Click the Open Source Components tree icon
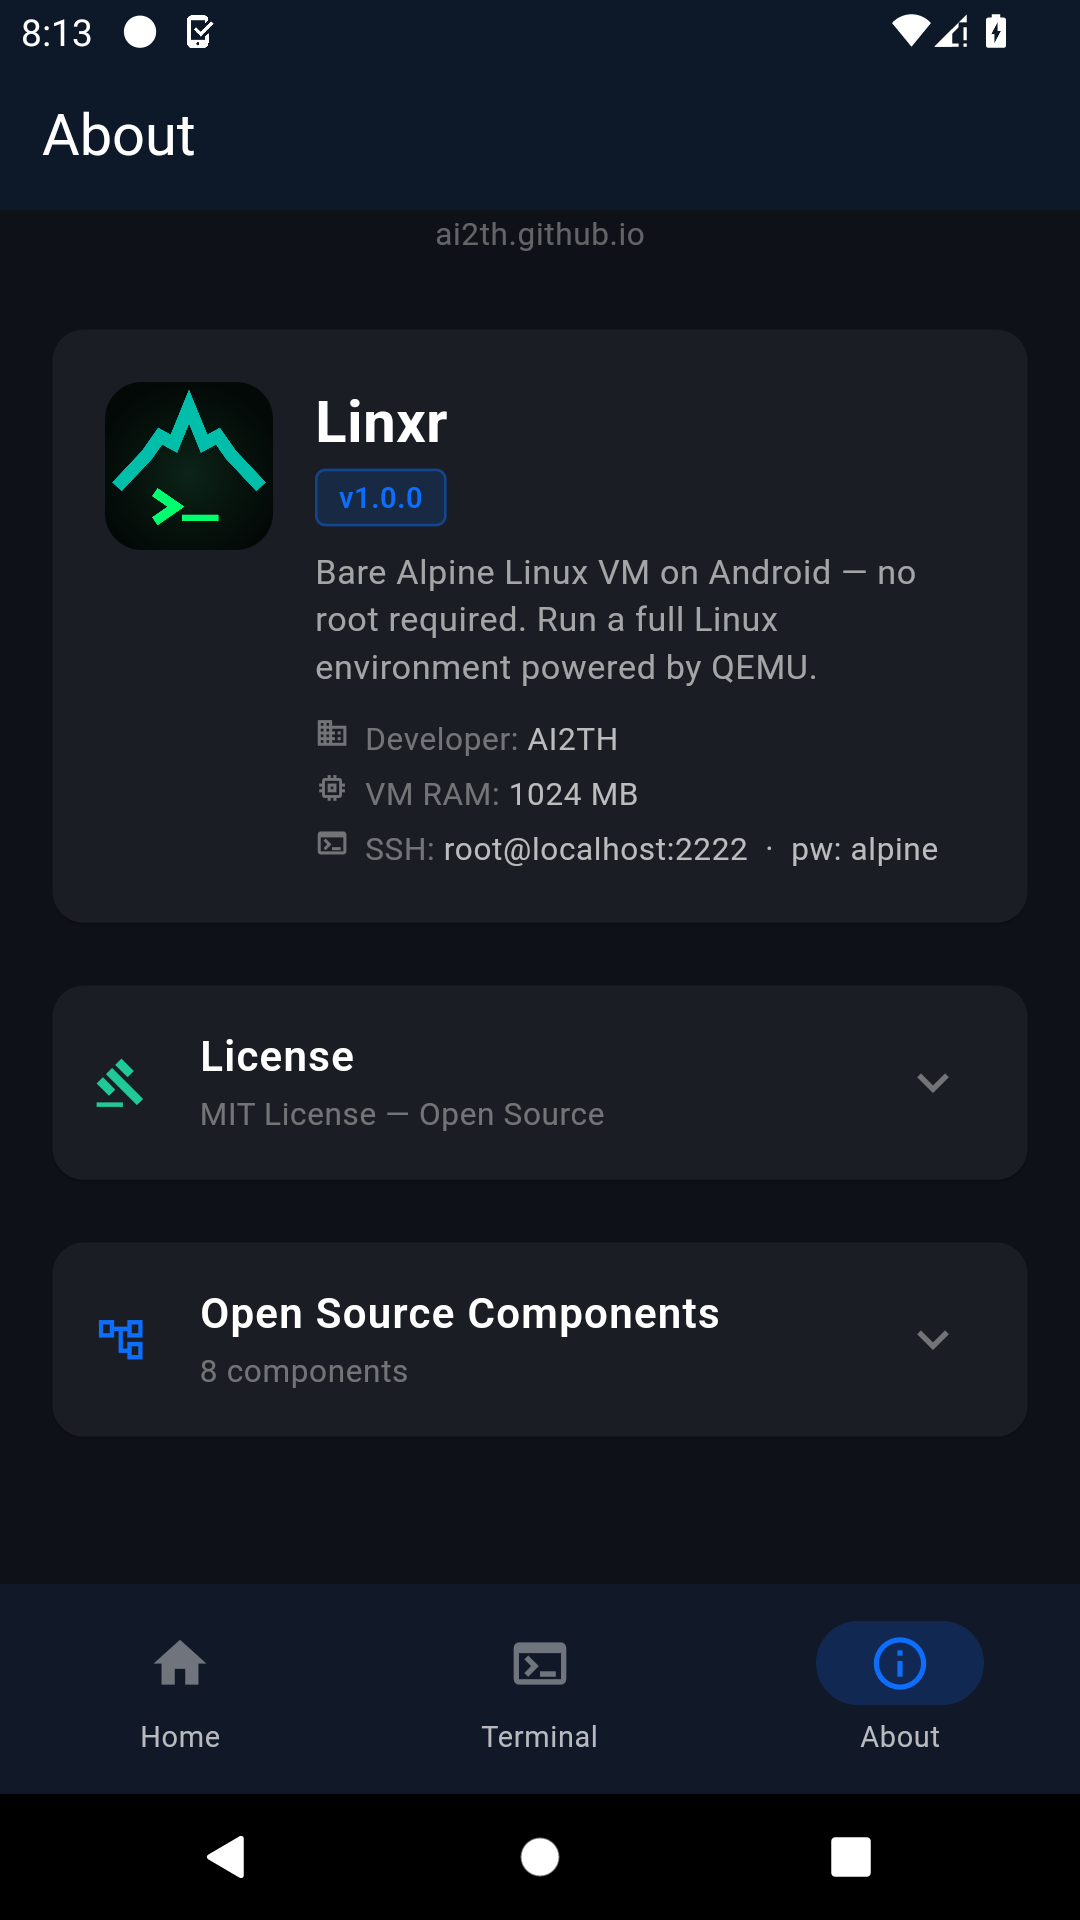 (x=121, y=1339)
